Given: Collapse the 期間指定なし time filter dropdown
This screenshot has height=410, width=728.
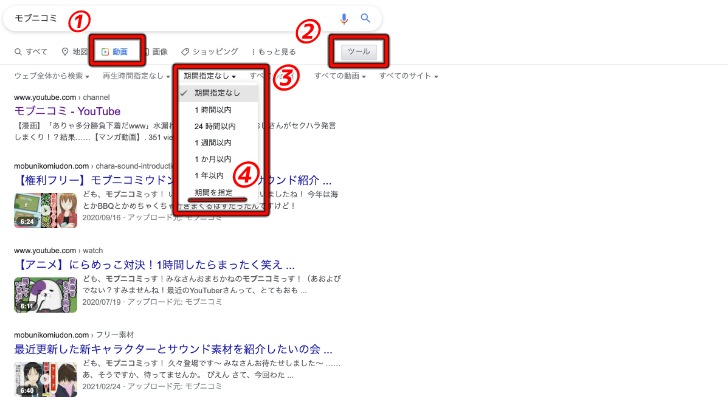Looking at the screenshot, I should tap(209, 76).
